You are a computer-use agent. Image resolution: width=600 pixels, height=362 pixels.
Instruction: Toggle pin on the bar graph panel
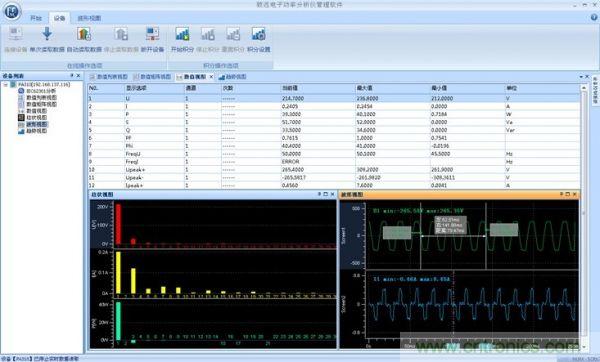(319, 194)
